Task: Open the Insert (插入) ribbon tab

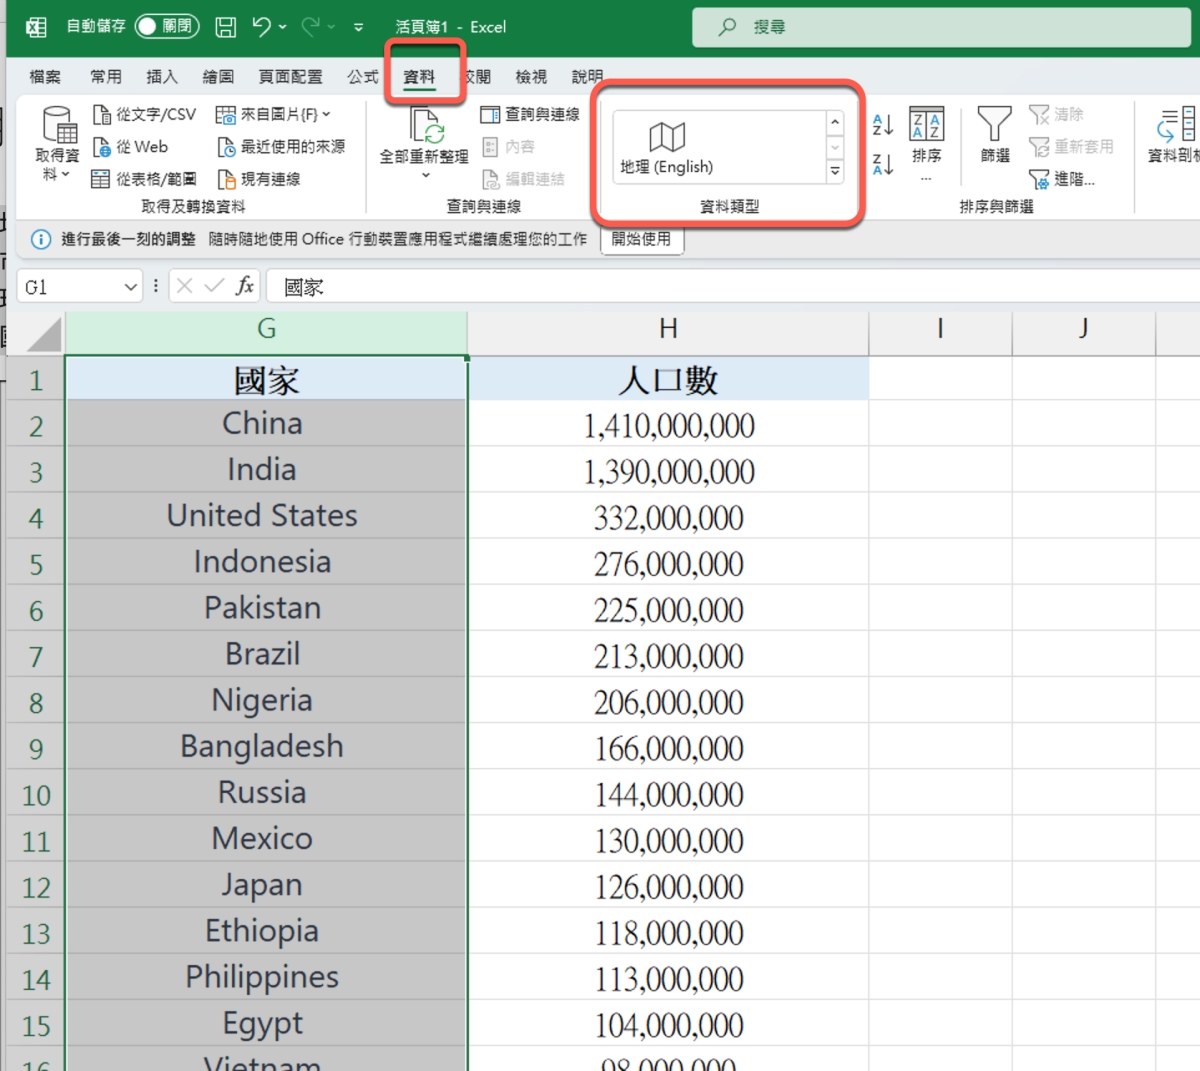Action: coord(161,77)
